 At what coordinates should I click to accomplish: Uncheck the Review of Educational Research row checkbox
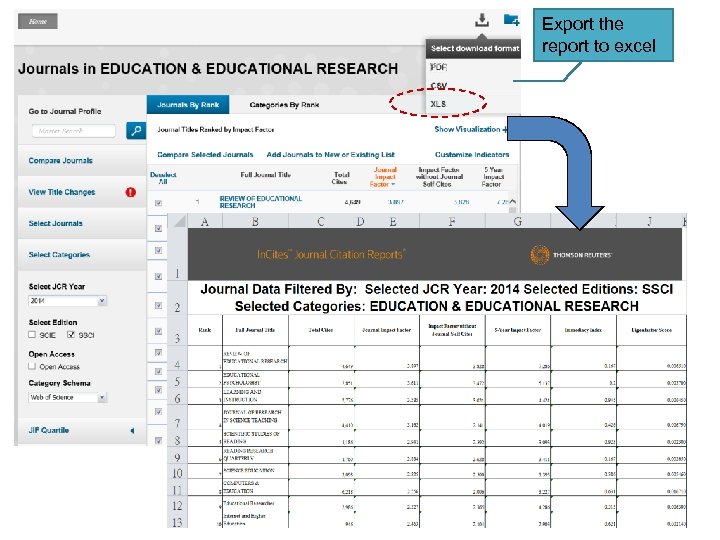[158, 203]
